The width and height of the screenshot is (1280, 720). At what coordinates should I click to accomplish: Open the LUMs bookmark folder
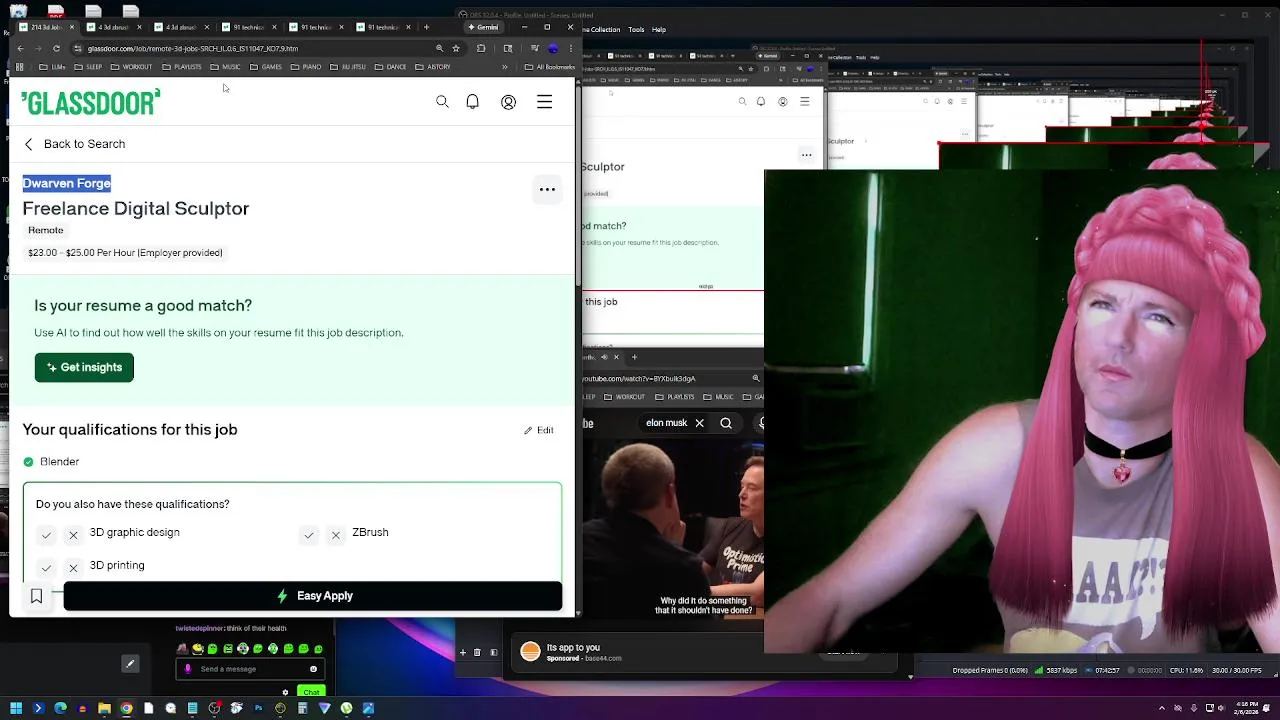53,67
